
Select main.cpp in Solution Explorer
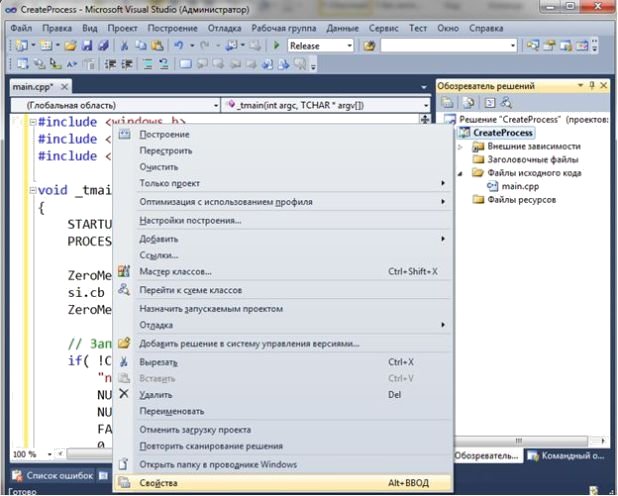click(x=520, y=186)
